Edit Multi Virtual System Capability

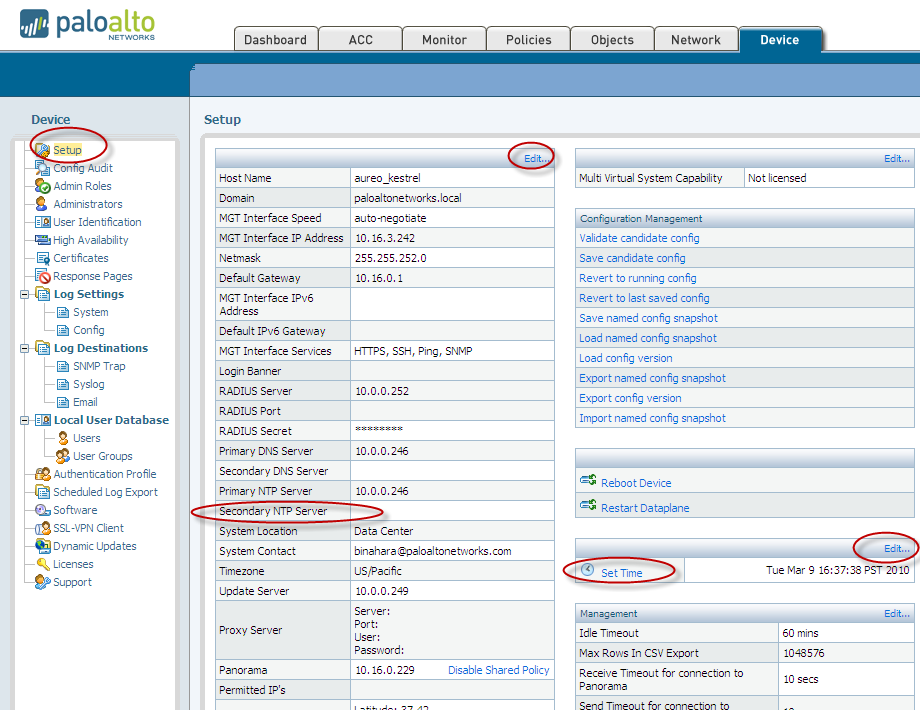[x=897, y=158]
